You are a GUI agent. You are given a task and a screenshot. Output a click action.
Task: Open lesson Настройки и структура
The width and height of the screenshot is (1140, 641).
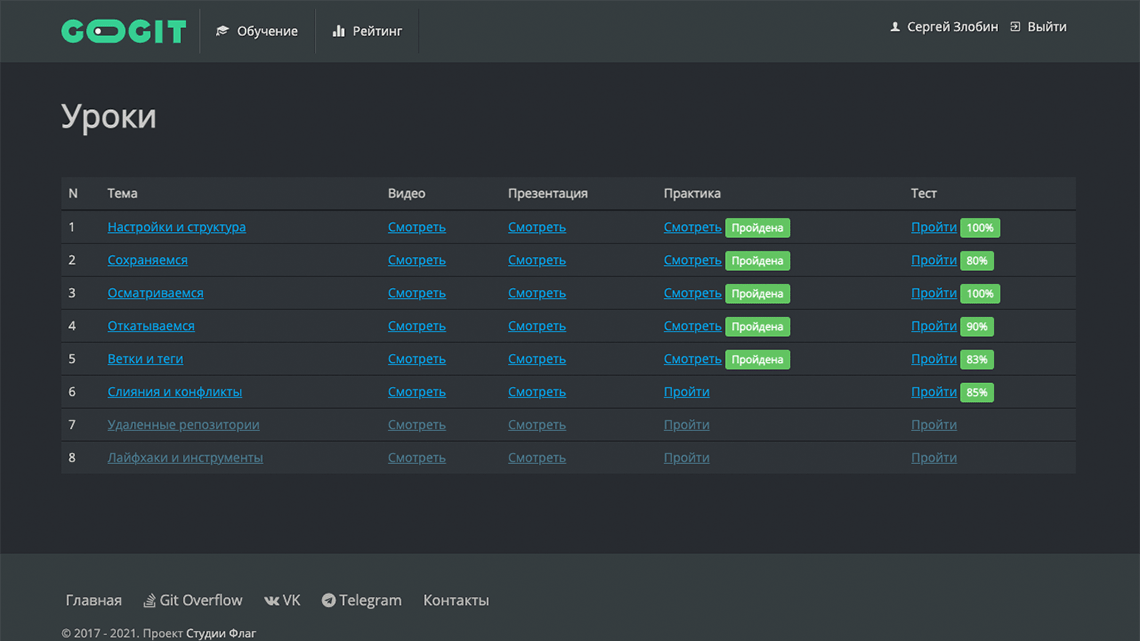click(176, 227)
